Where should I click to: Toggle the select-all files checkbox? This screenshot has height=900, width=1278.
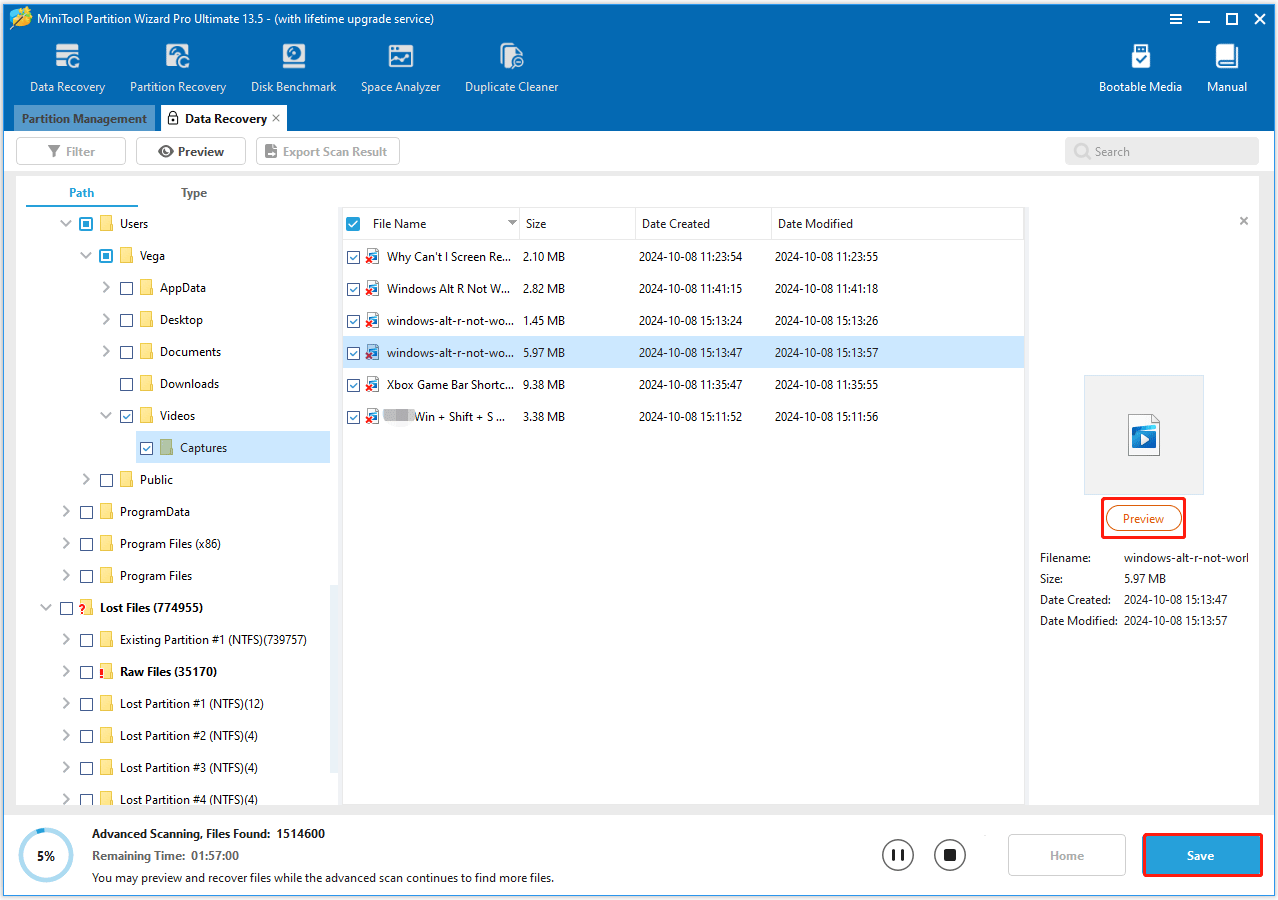pyautogui.click(x=353, y=223)
